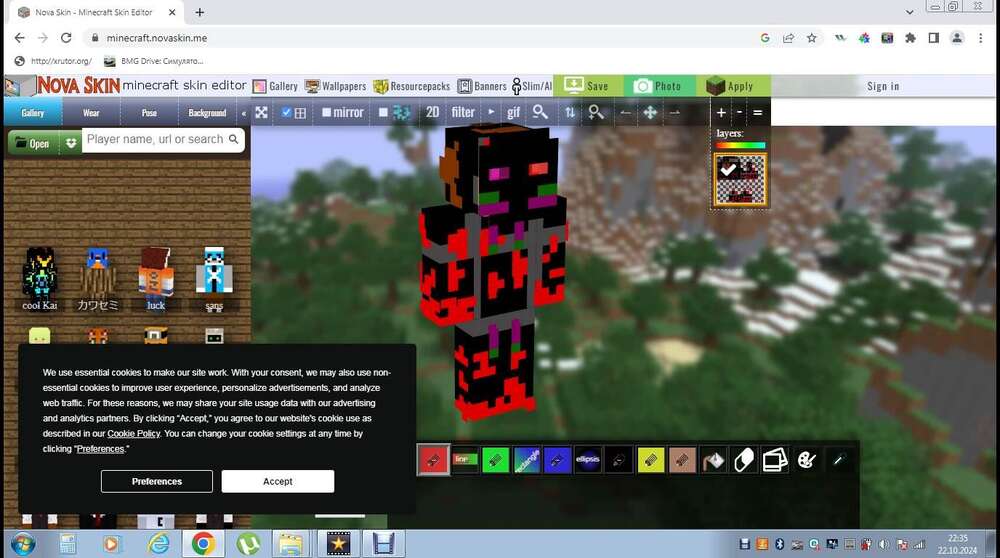Open the photos overlay tool
Image resolution: width=1000 pixels, height=558 pixels.
click(775, 460)
